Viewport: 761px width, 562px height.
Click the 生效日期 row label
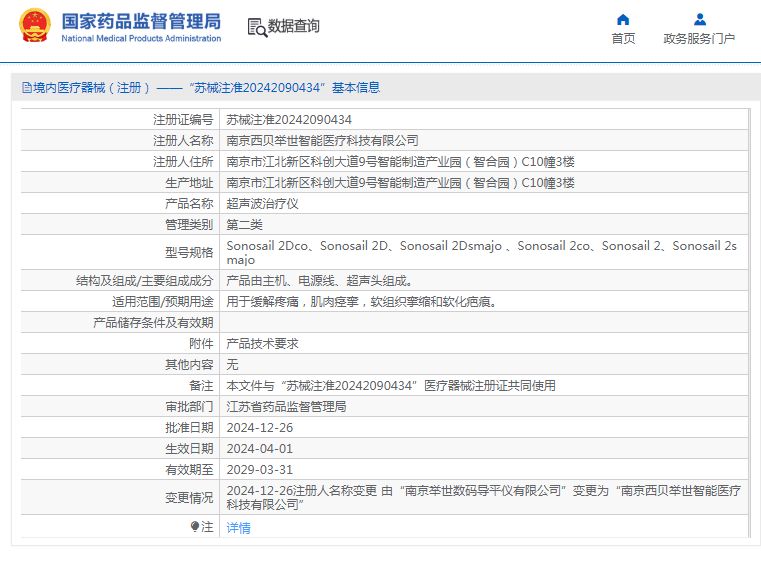coord(189,449)
